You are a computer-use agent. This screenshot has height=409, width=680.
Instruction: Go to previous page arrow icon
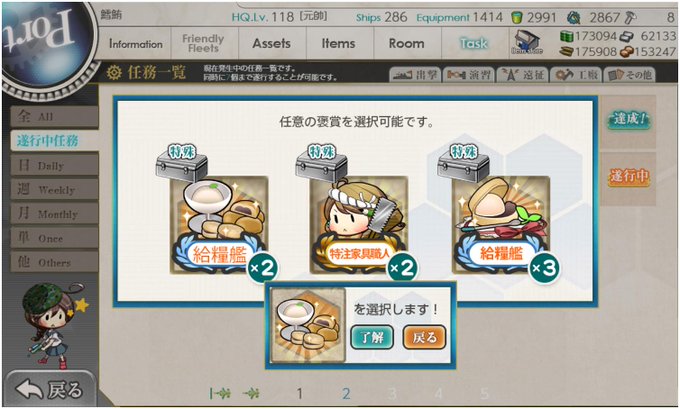coord(252,393)
